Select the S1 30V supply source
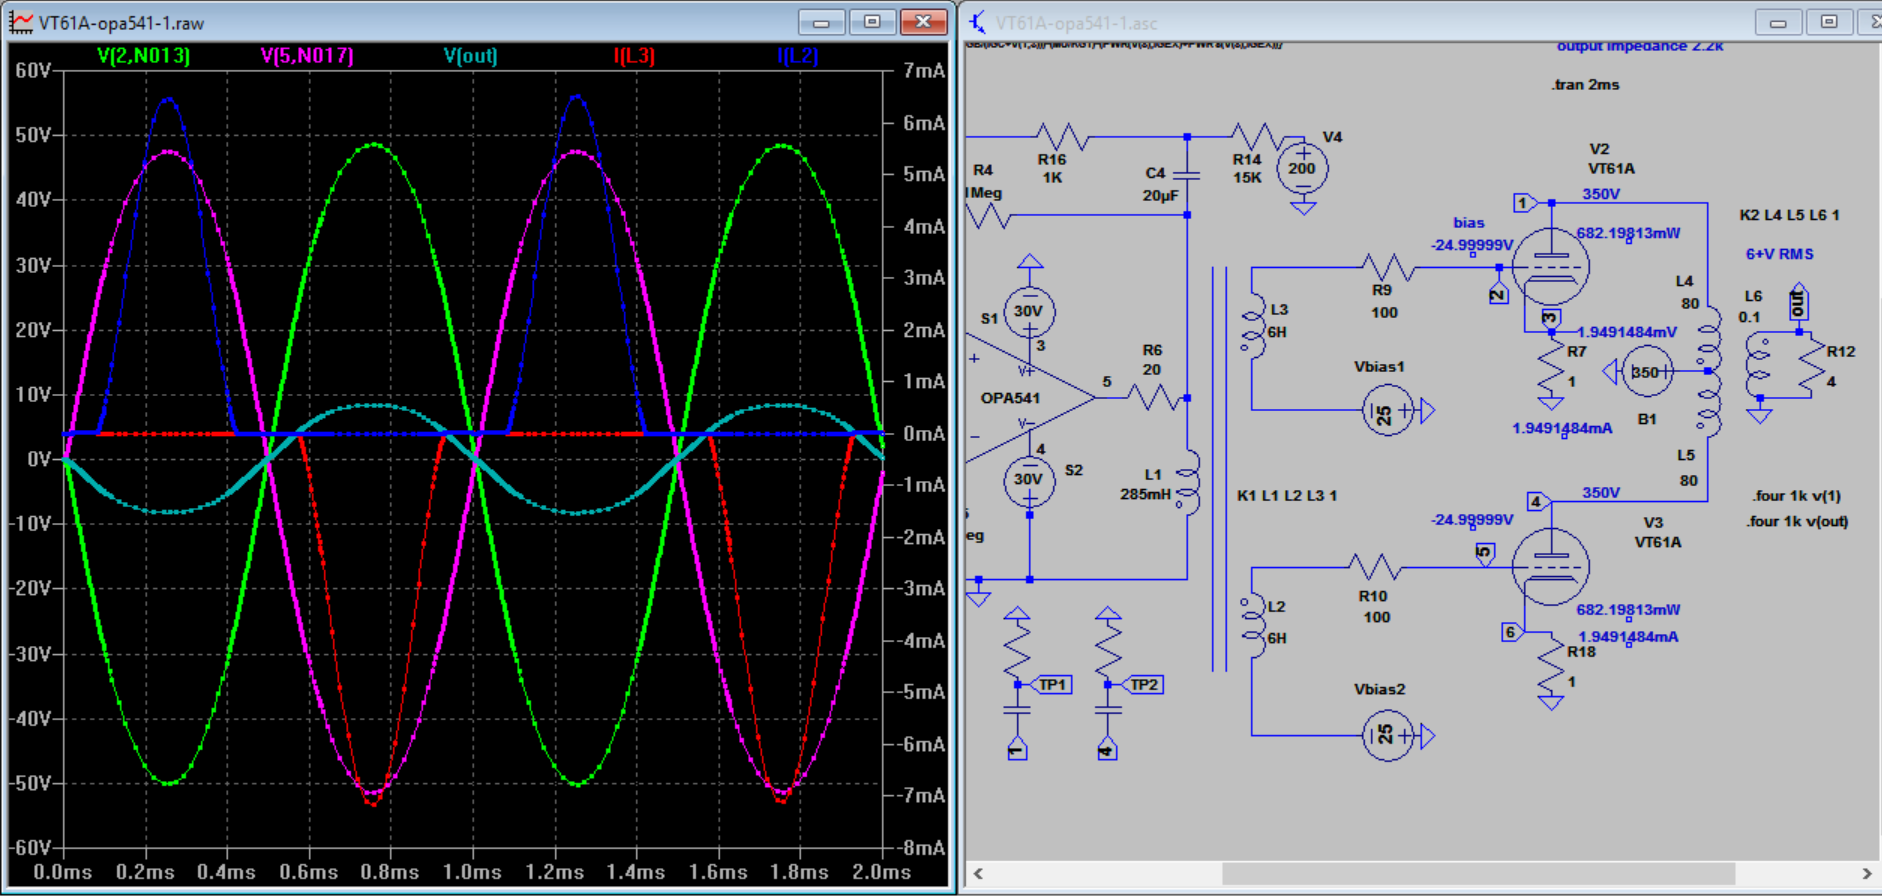The height and width of the screenshot is (896, 1882). pos(1029,311)
